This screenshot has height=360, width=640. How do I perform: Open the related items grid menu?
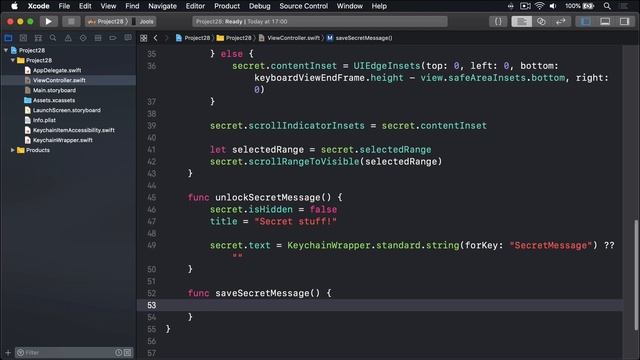tap(144, 38)
